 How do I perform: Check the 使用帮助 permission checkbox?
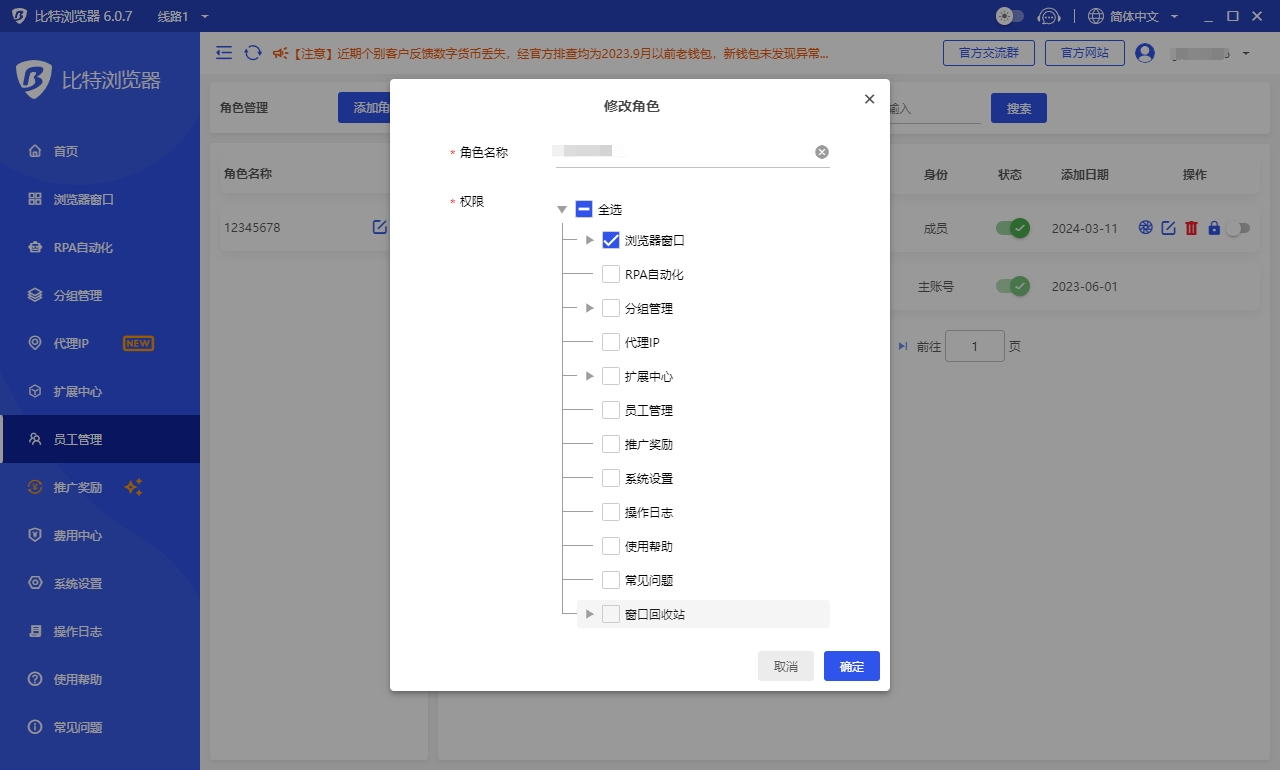[611, 546]
